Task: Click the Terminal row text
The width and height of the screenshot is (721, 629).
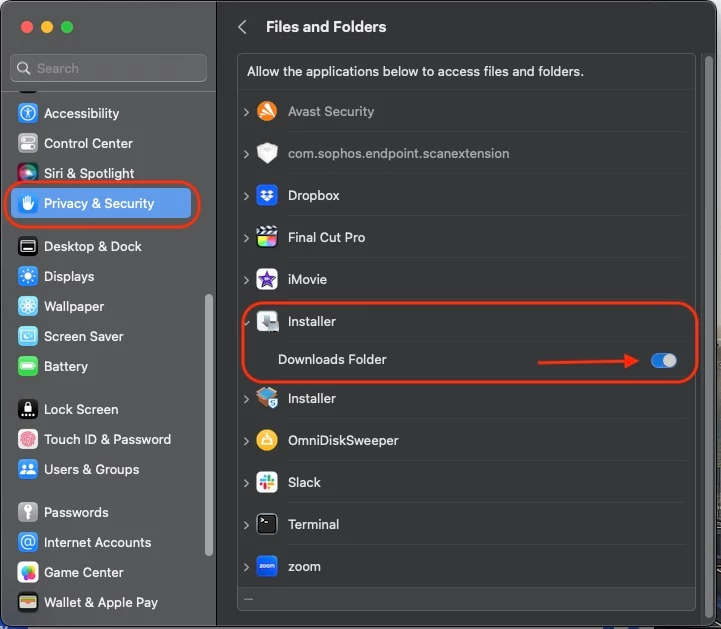Action: point(313,524)
